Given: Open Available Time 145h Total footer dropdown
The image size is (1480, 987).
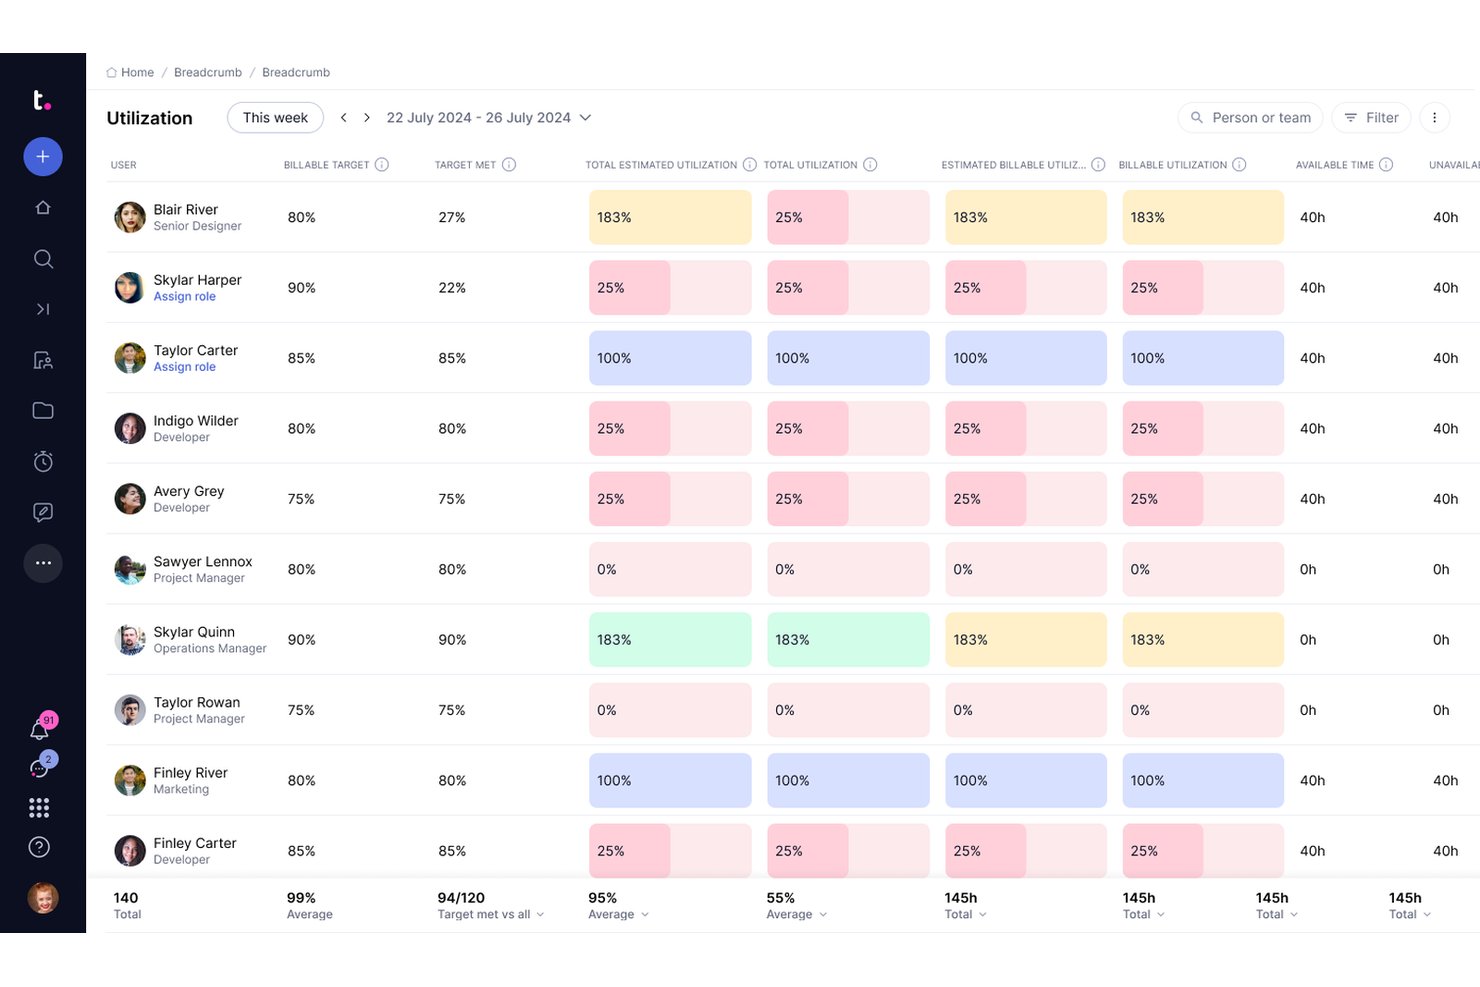Looking at the screenshot, I should (1277, 914).
